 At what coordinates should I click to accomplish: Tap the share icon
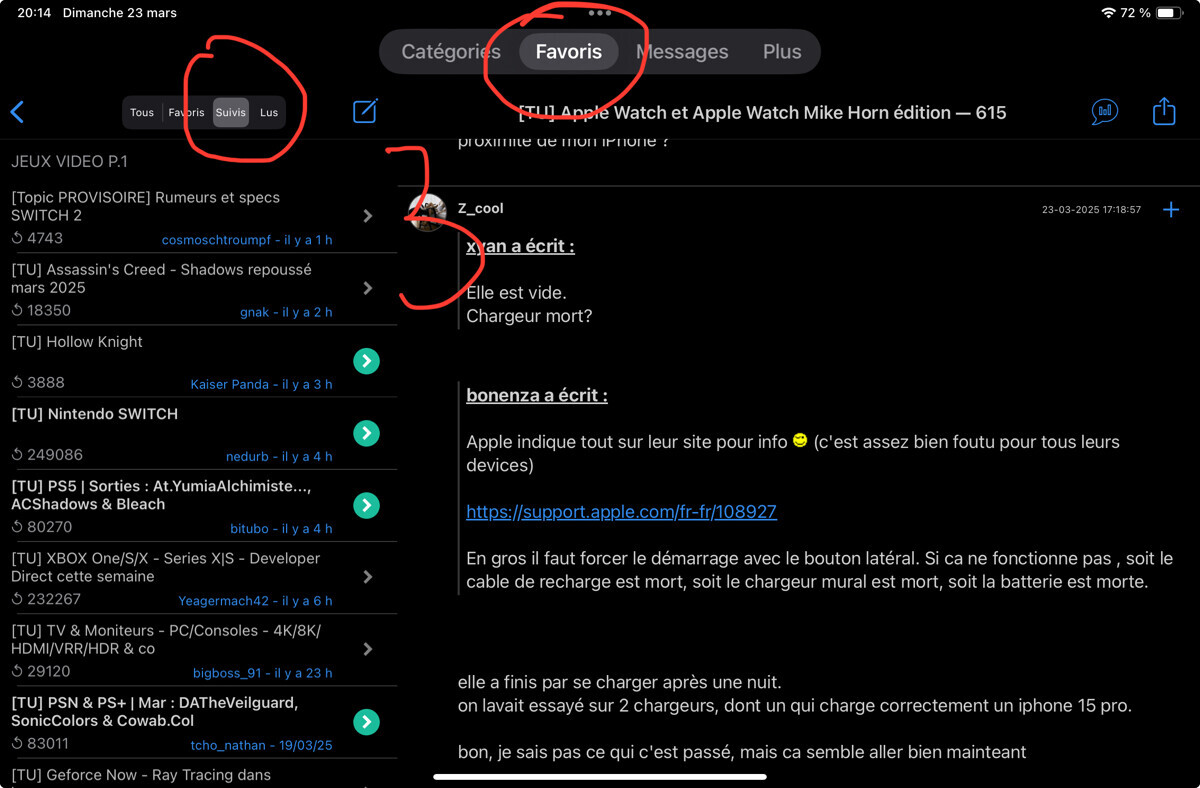pos(1164,110)
